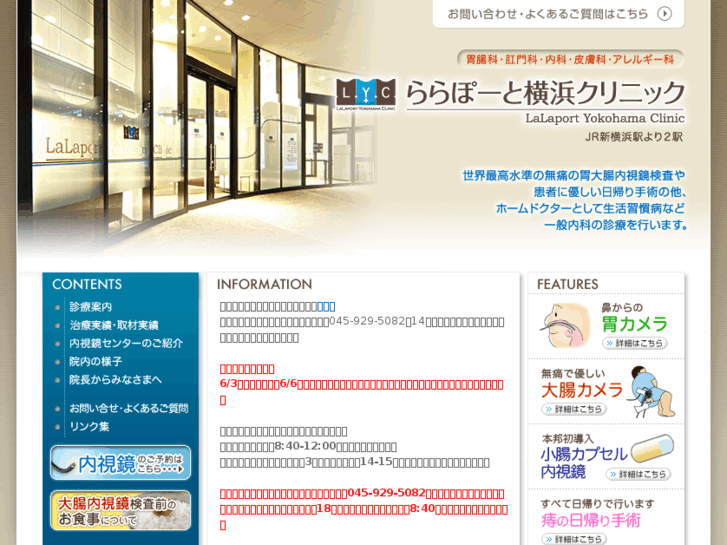Open お問い合わせ・よくあるご質問はこちら banner
Image resolution: width=727 pixels, height=545 pixels.
pos(558,14)
